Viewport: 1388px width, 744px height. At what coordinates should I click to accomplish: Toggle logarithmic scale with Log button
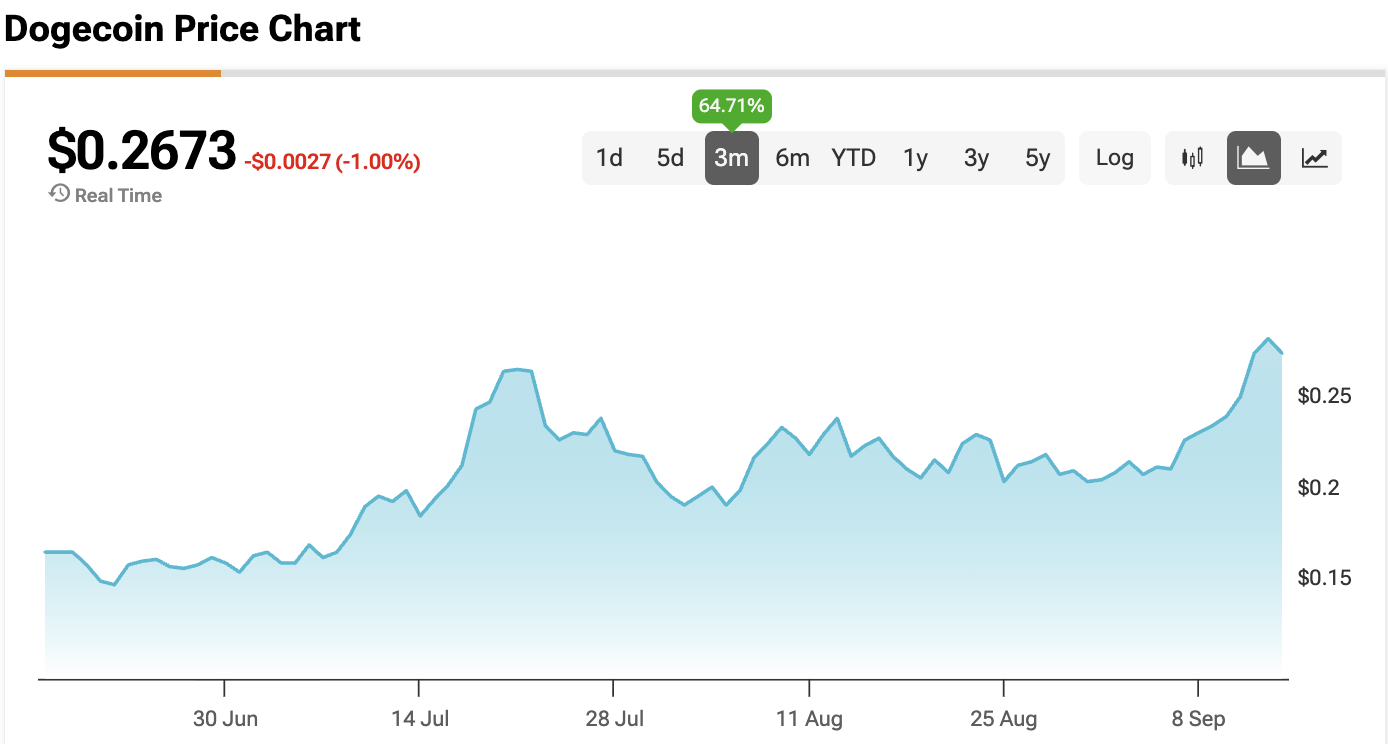tap(1114, 157)
